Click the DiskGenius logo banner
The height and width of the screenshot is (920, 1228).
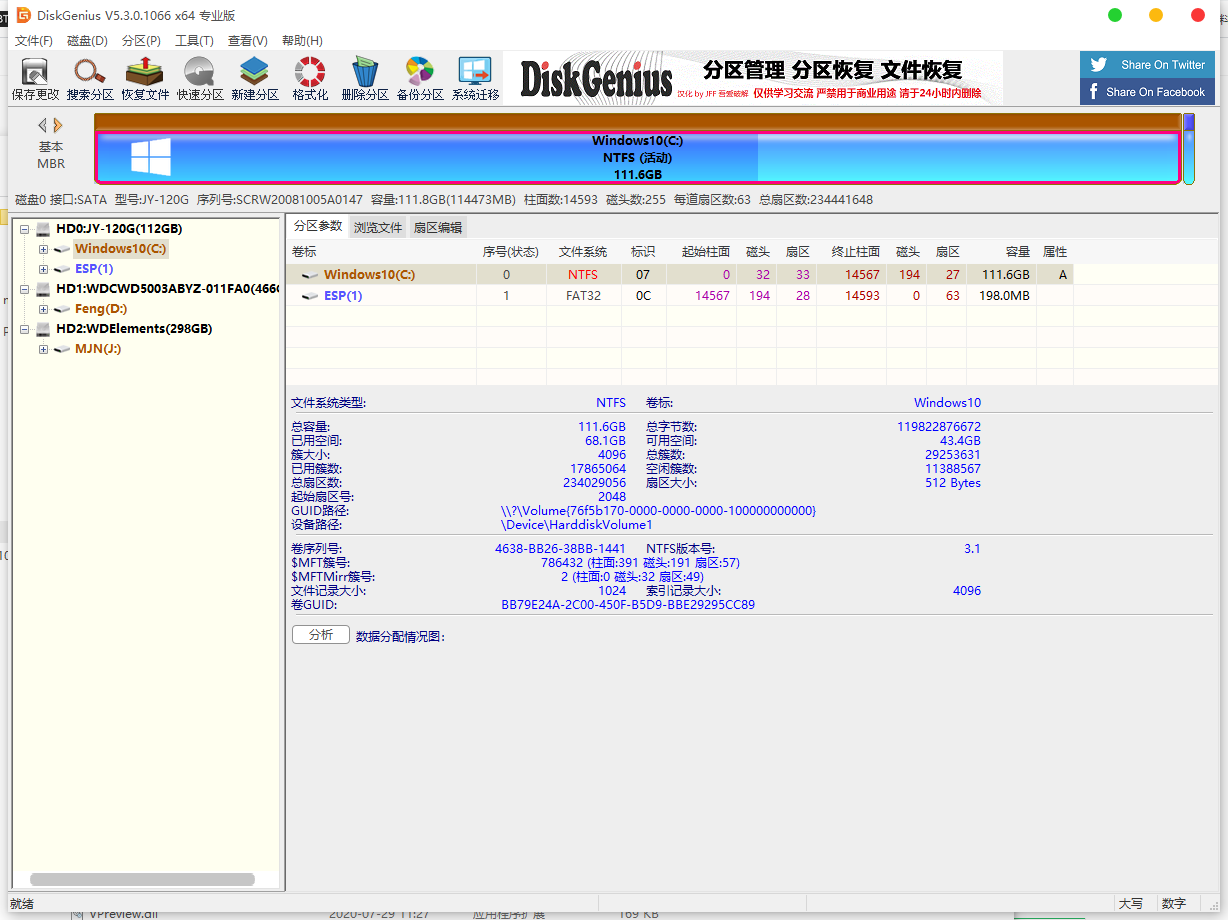[x=753, y=78]
